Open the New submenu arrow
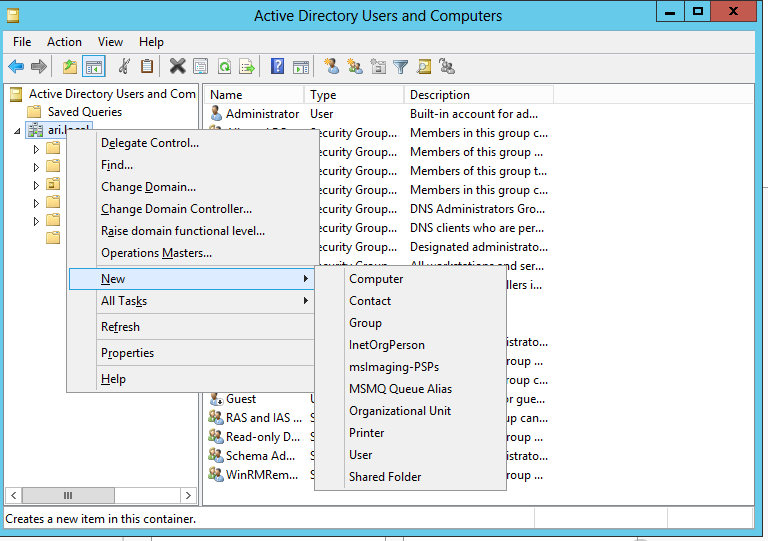768x541 pixels. 306,279
